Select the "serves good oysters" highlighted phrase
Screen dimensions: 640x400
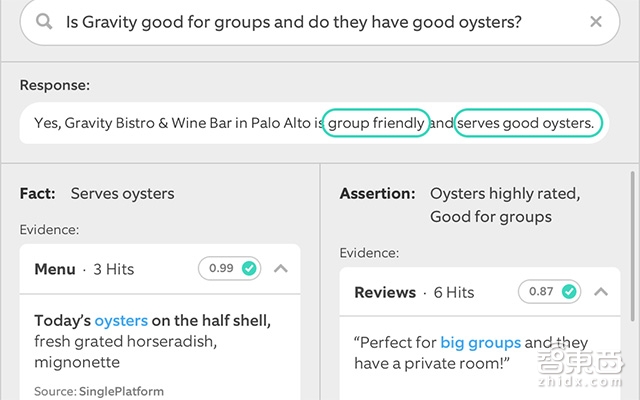tap(527, 124)
